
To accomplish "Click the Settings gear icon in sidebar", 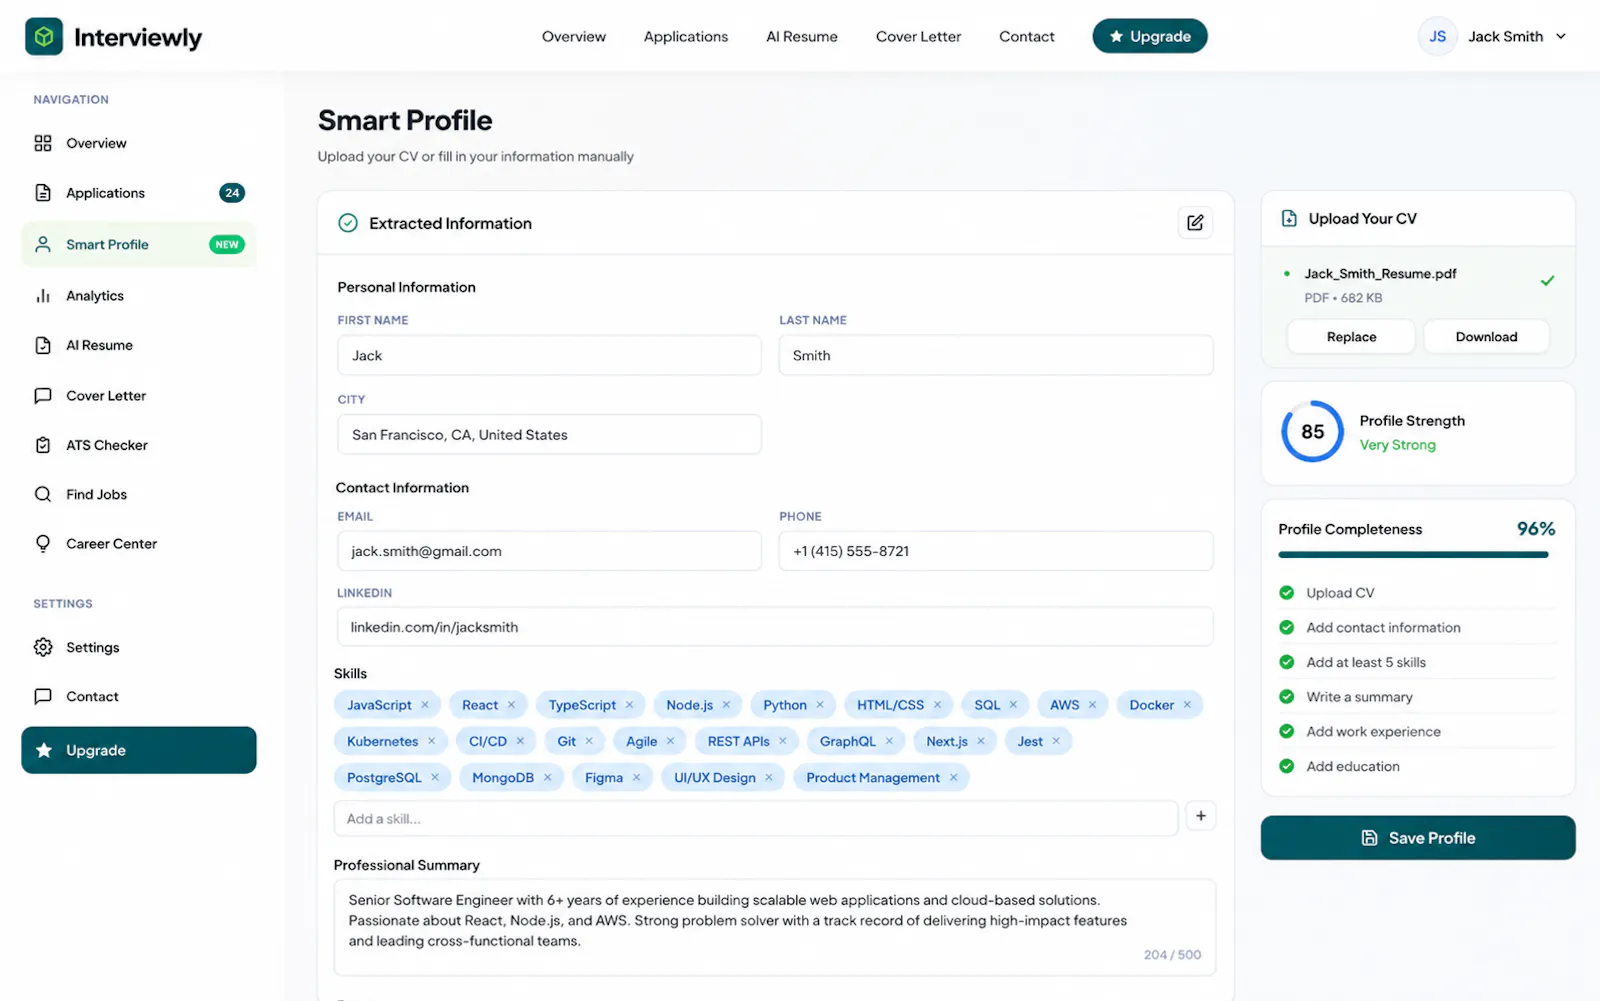I will pyautogui.click(x=43, y=647).
